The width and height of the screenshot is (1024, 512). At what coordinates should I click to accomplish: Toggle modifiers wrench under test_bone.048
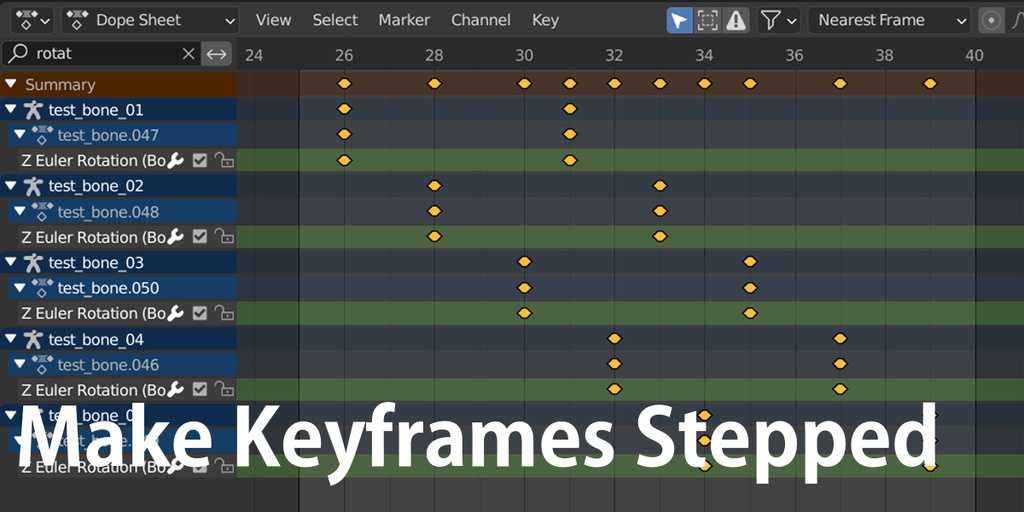click(175, 237)
